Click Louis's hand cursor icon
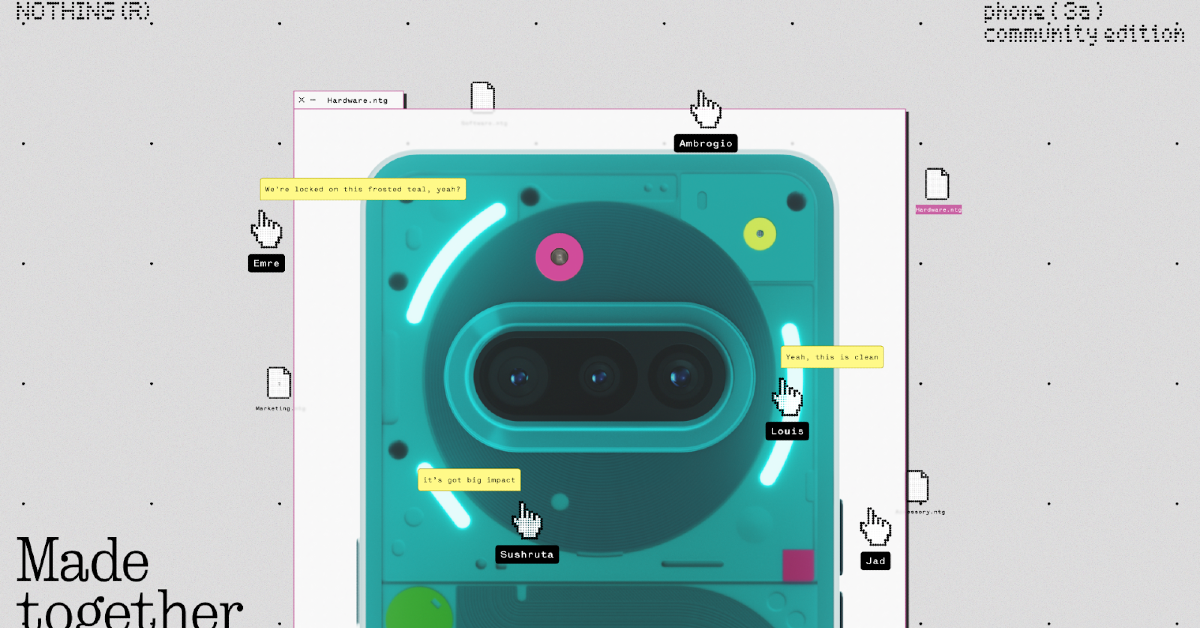Screen dimensions: 1200x628 (788, 397)
